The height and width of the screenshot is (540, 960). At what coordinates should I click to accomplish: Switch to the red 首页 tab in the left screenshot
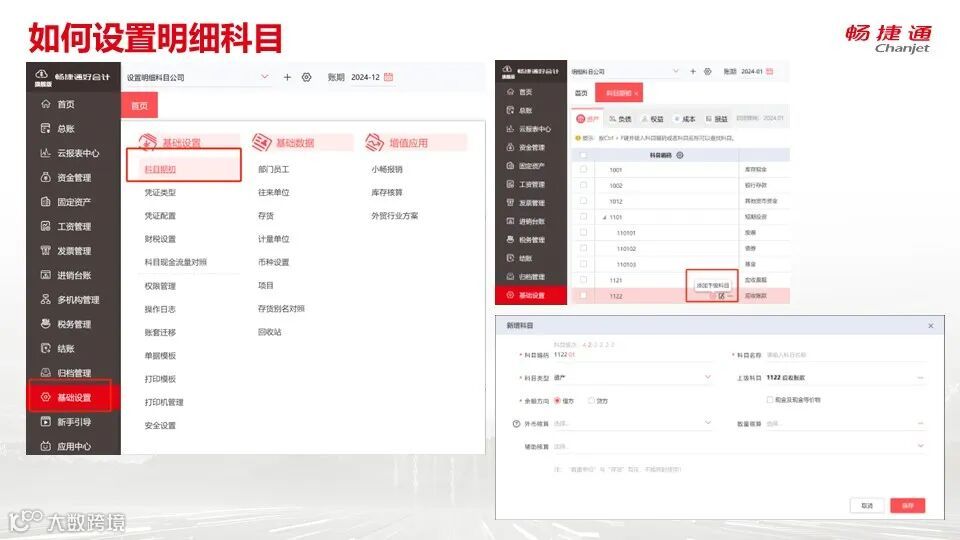(x=140, y=105)
